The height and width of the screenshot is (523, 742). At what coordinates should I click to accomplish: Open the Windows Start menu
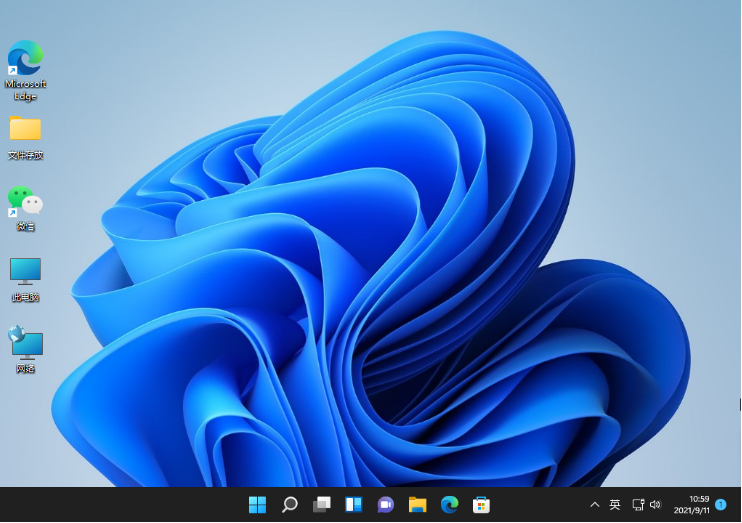point(257,504)
